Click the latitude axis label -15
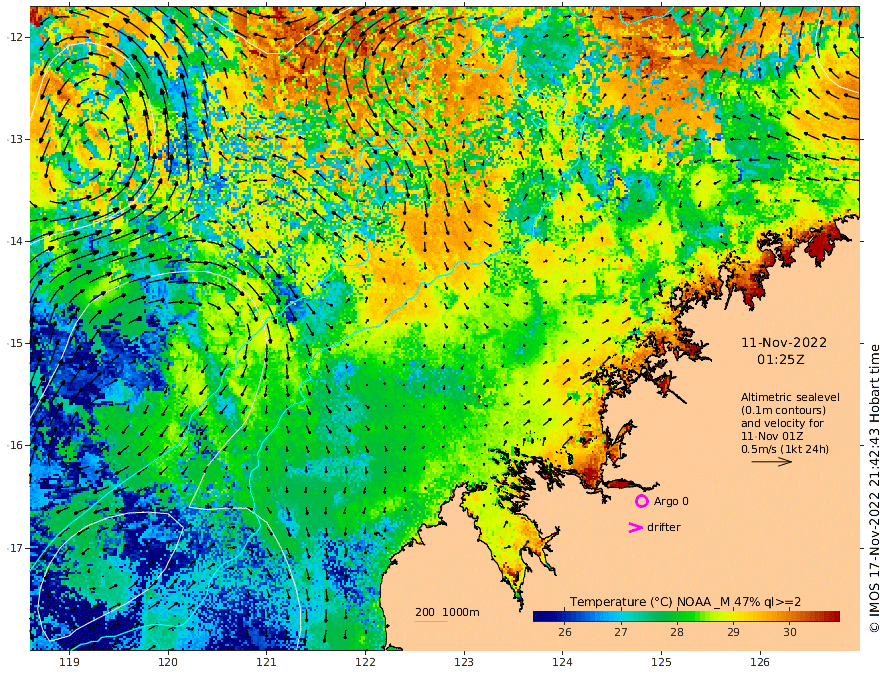Viewport: 880px width, 680px height. pyautogui.click(x=15, y=343)
